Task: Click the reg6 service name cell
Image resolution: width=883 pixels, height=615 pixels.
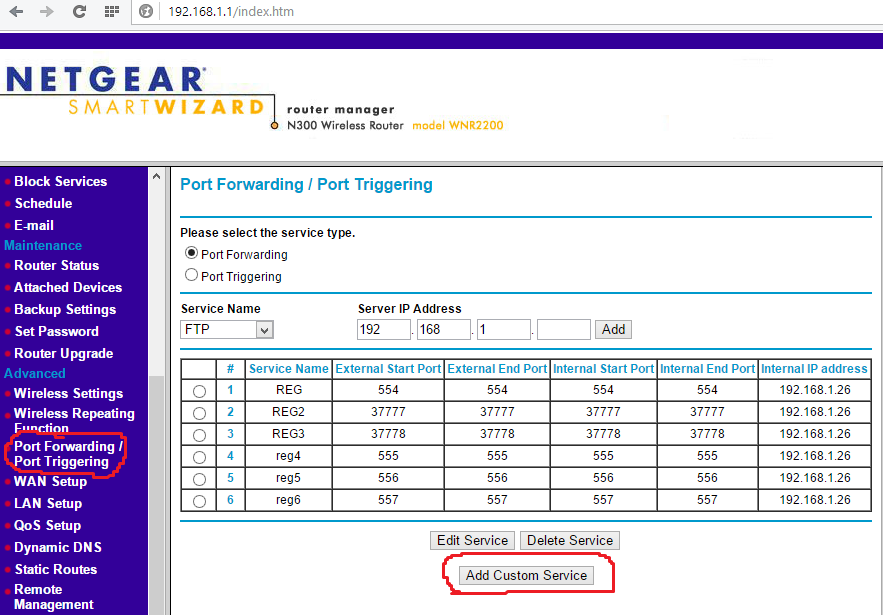Action: tap(288, 500)
